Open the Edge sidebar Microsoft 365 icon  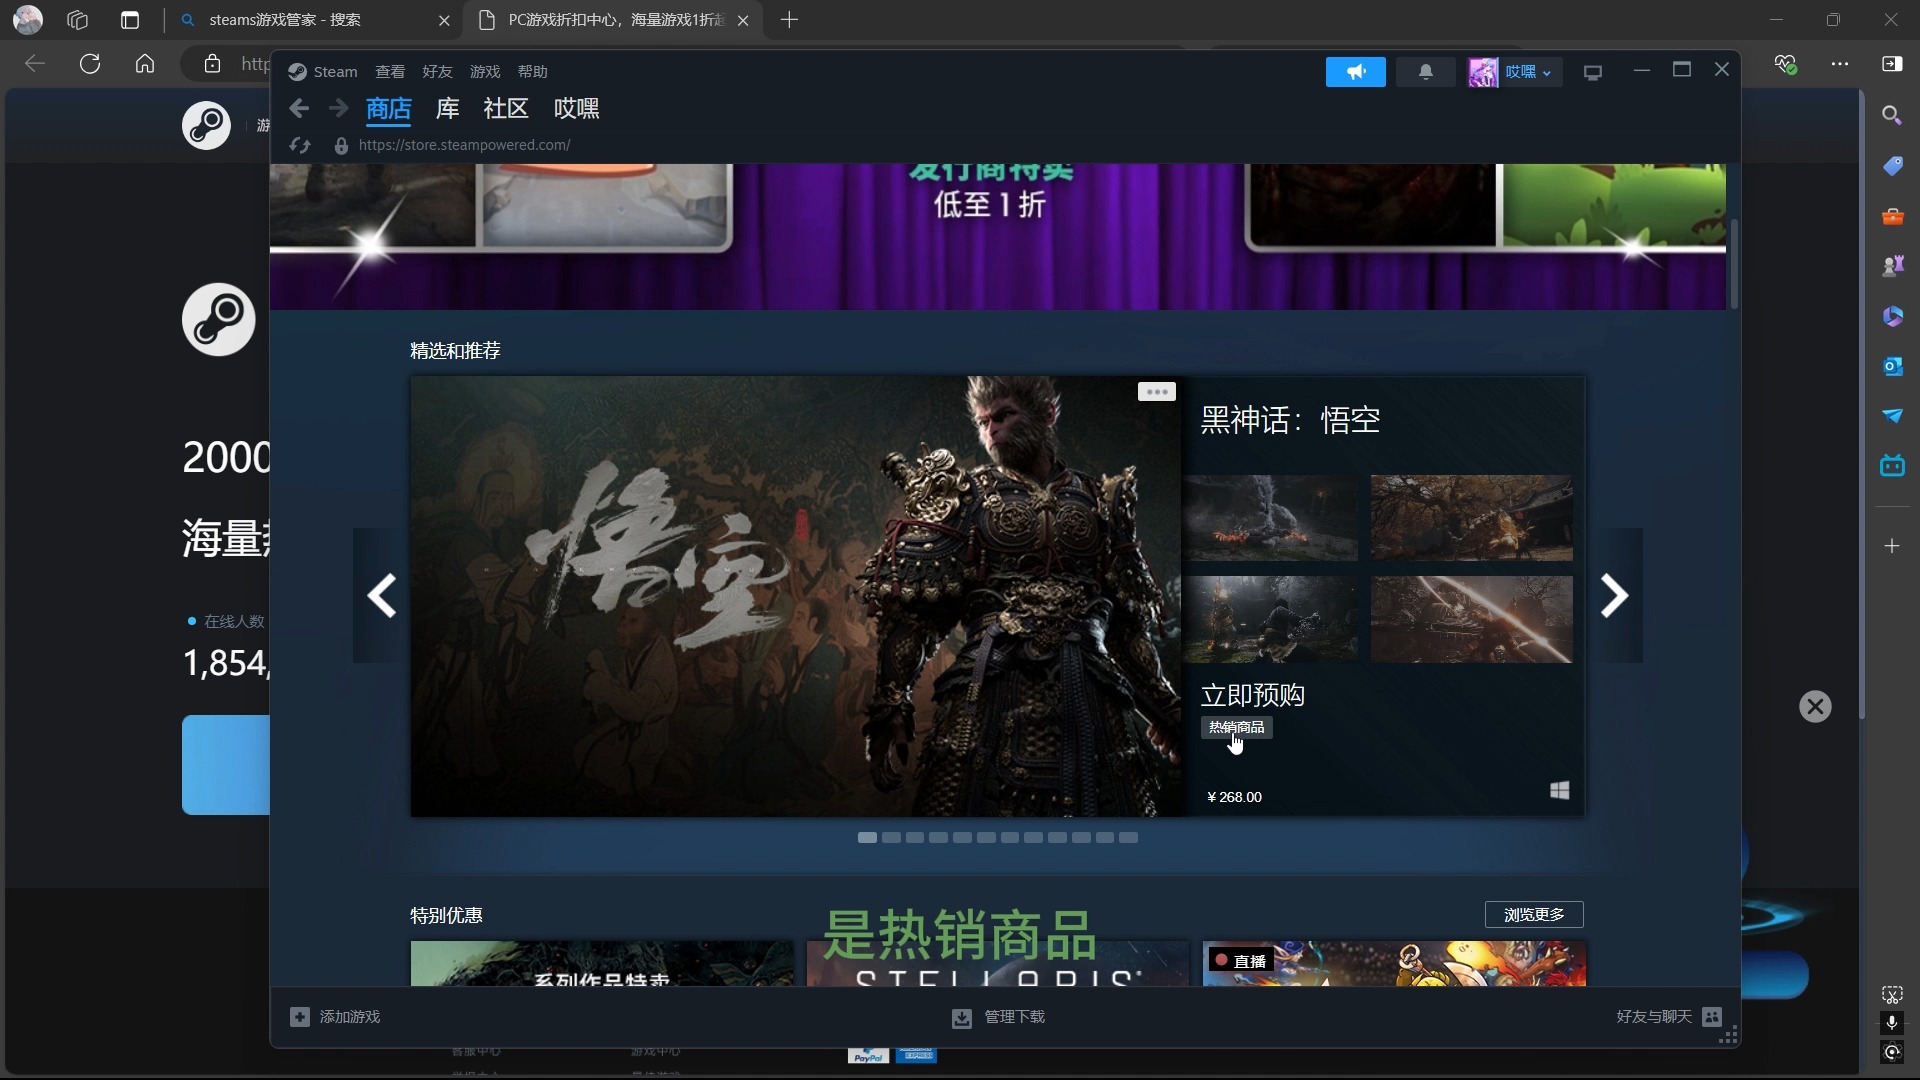pos(1892,316)
